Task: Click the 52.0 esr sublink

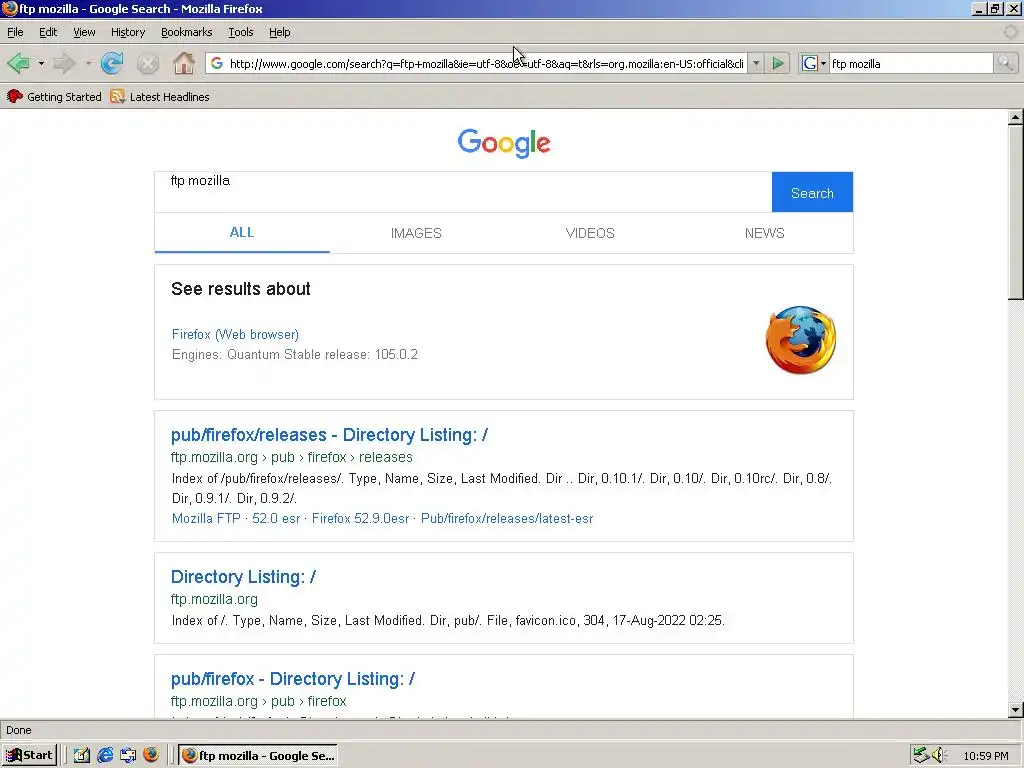Action: pos(276,519)
